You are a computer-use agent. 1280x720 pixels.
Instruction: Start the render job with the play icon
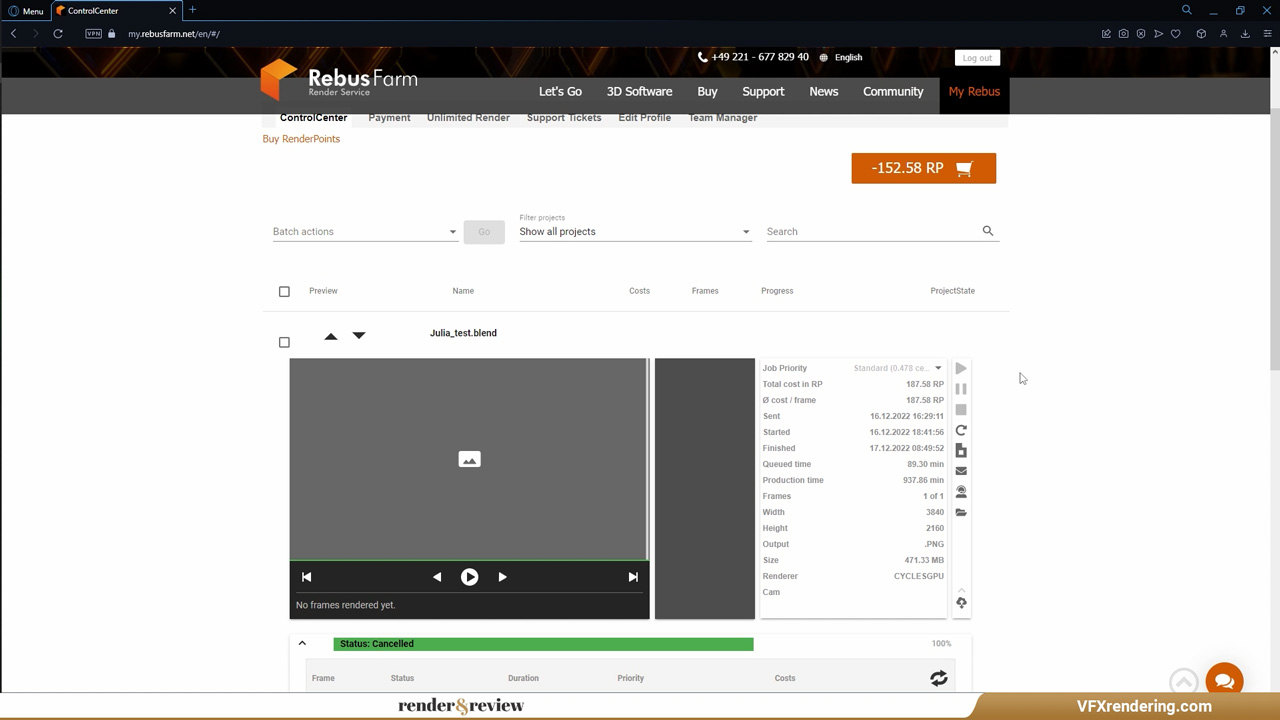[x=960, y=368]
